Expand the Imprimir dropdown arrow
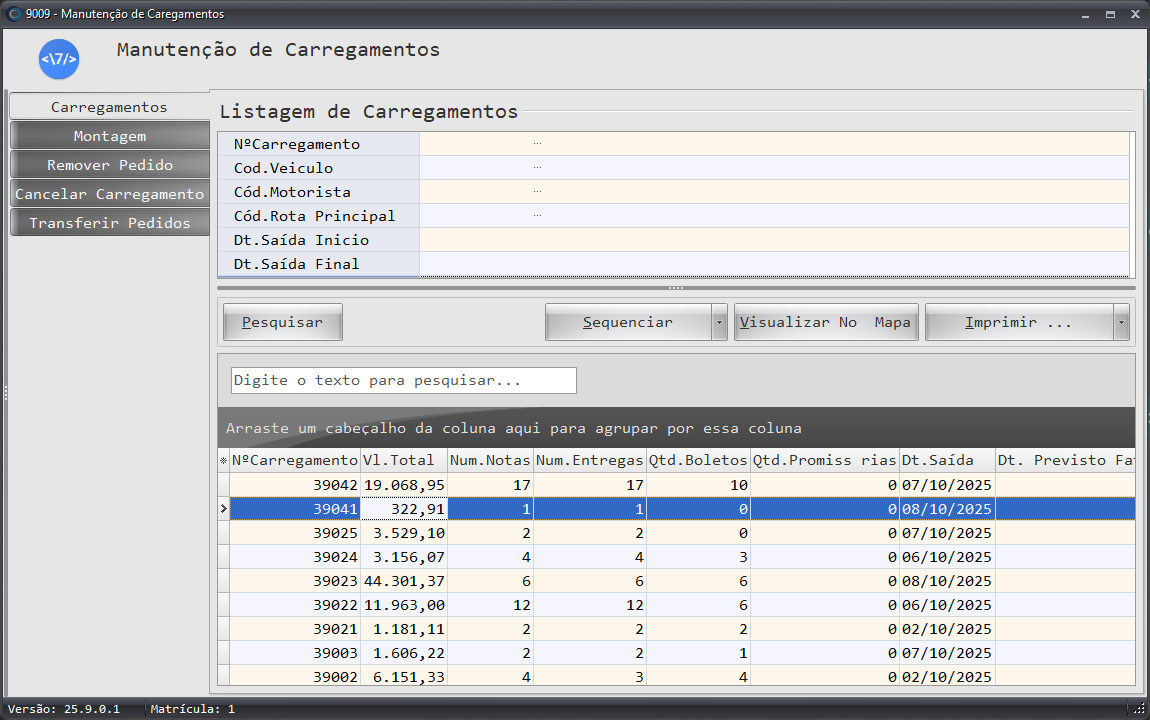1150x720 pixels. click(1121, 323)
